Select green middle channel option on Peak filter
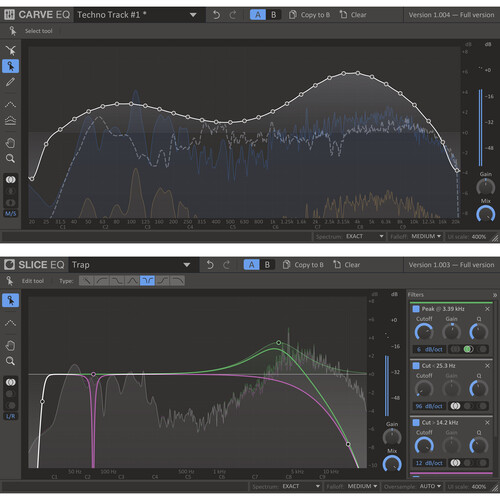The height and width of the screenshot is (500, 500). [468, 349]
